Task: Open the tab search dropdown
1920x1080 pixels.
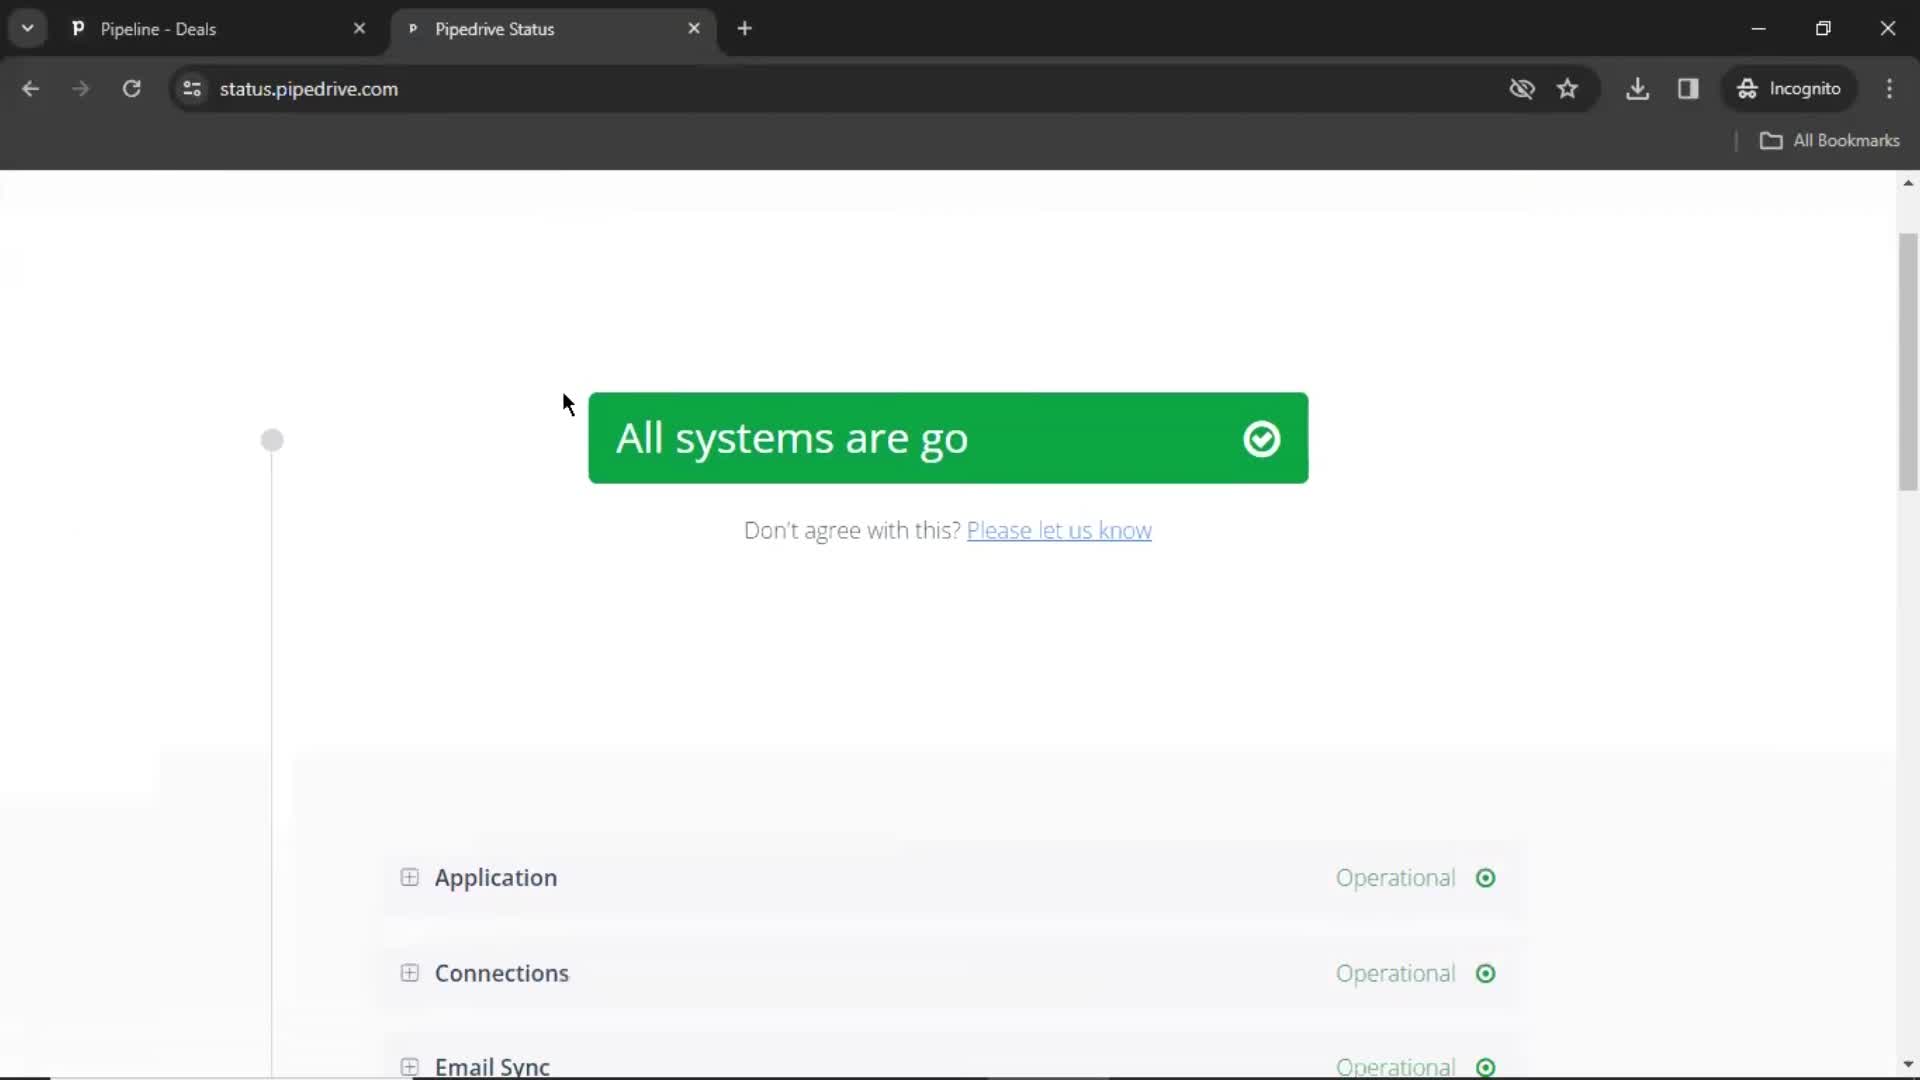Action: 28,28
